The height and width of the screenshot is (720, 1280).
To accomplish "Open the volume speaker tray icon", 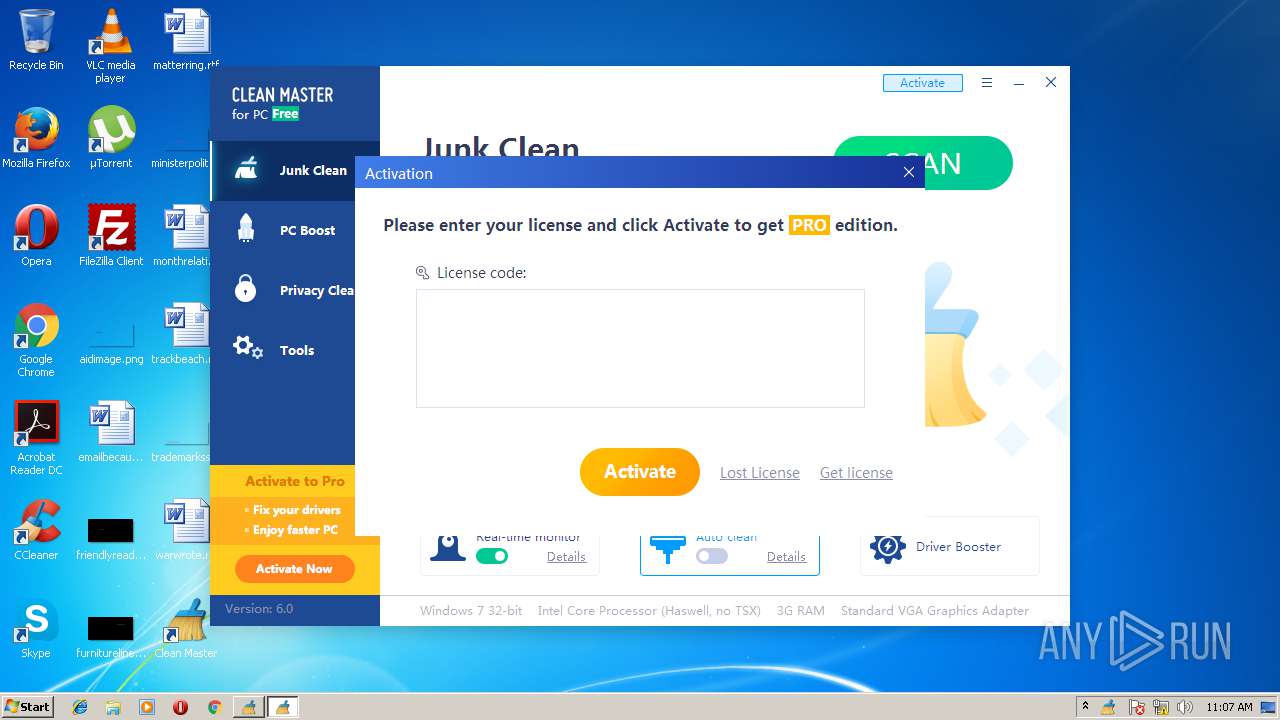I will click(x=1186, y=707).
